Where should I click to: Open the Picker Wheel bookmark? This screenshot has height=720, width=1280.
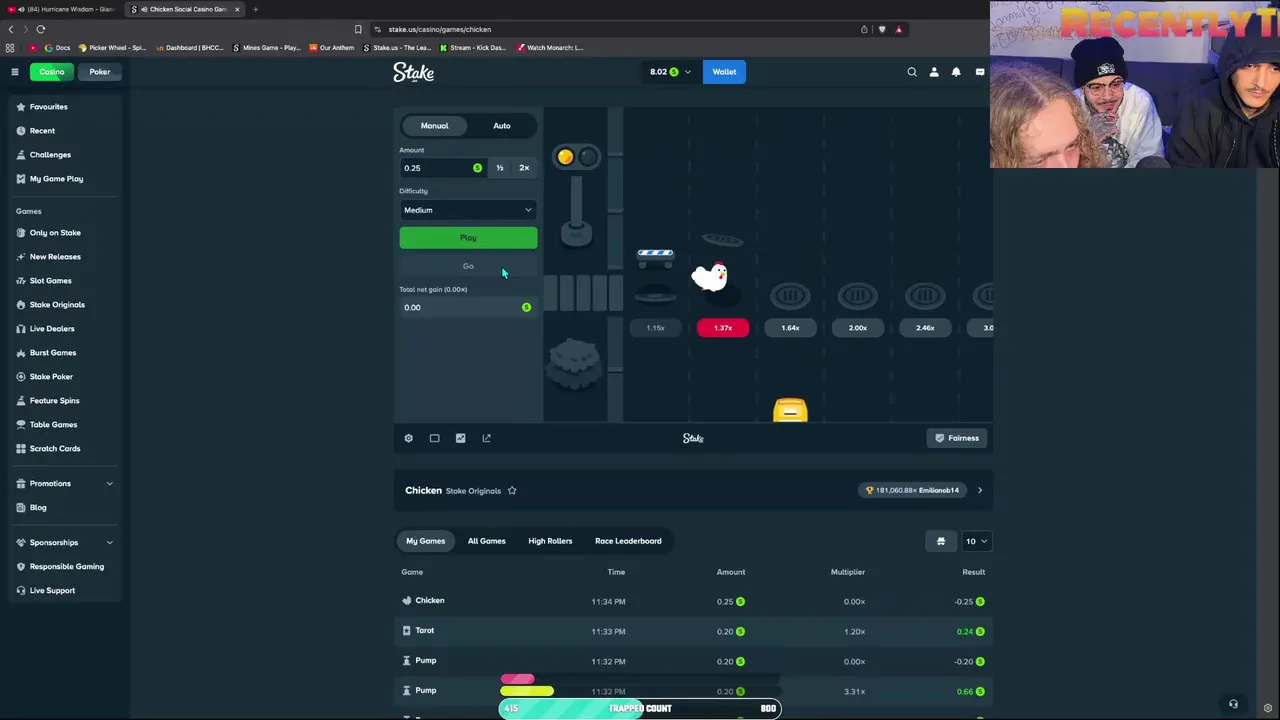[x=111, y=47]
